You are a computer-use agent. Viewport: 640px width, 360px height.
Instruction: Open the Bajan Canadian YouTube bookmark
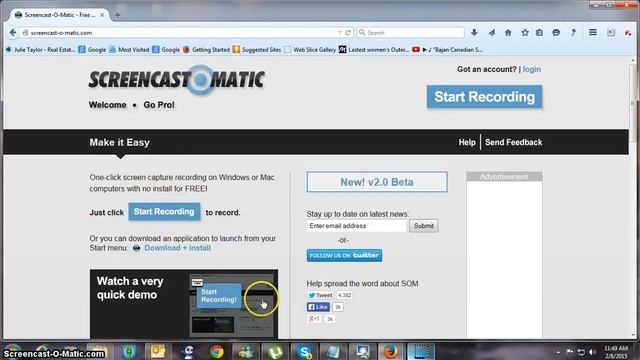coord(447,49)
